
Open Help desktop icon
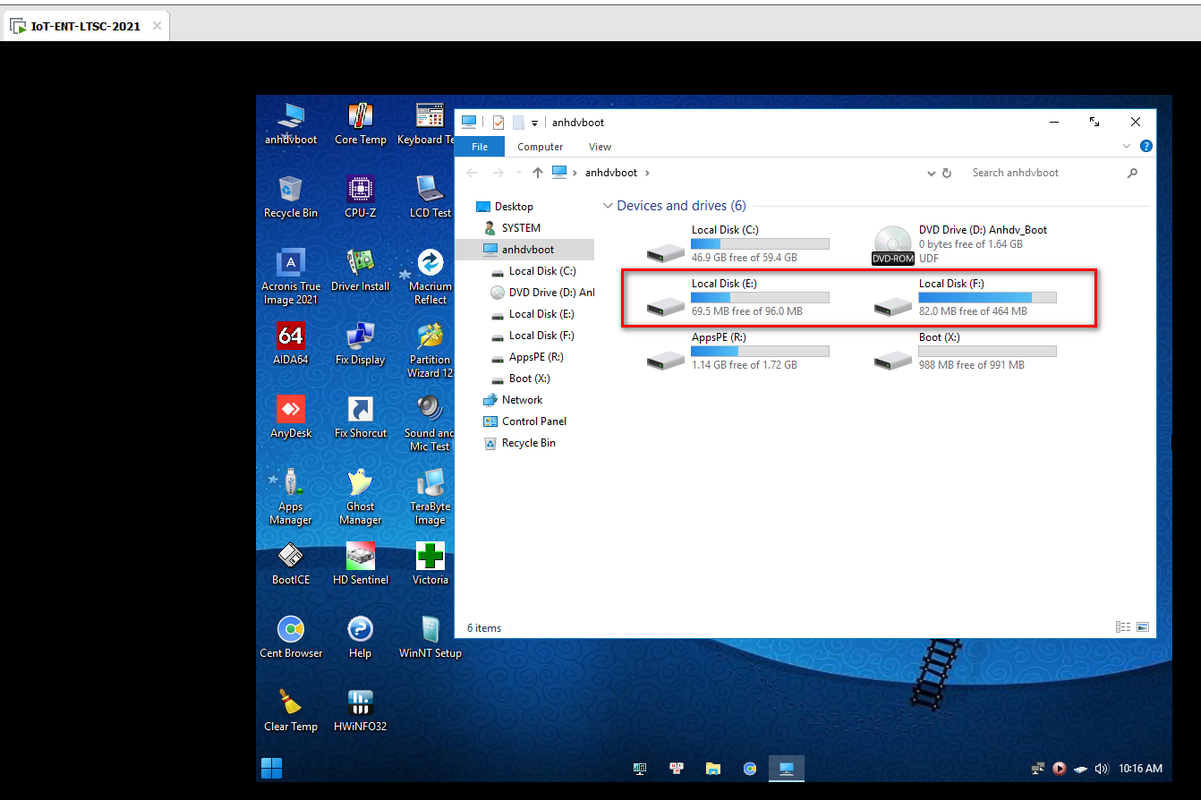[360, 638]
